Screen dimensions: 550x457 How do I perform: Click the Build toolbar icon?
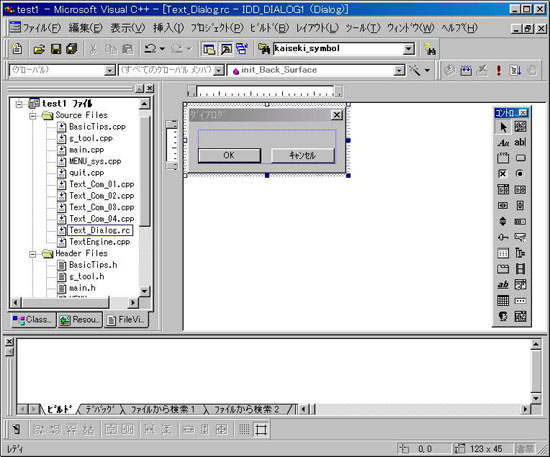[x=466, y=70]
